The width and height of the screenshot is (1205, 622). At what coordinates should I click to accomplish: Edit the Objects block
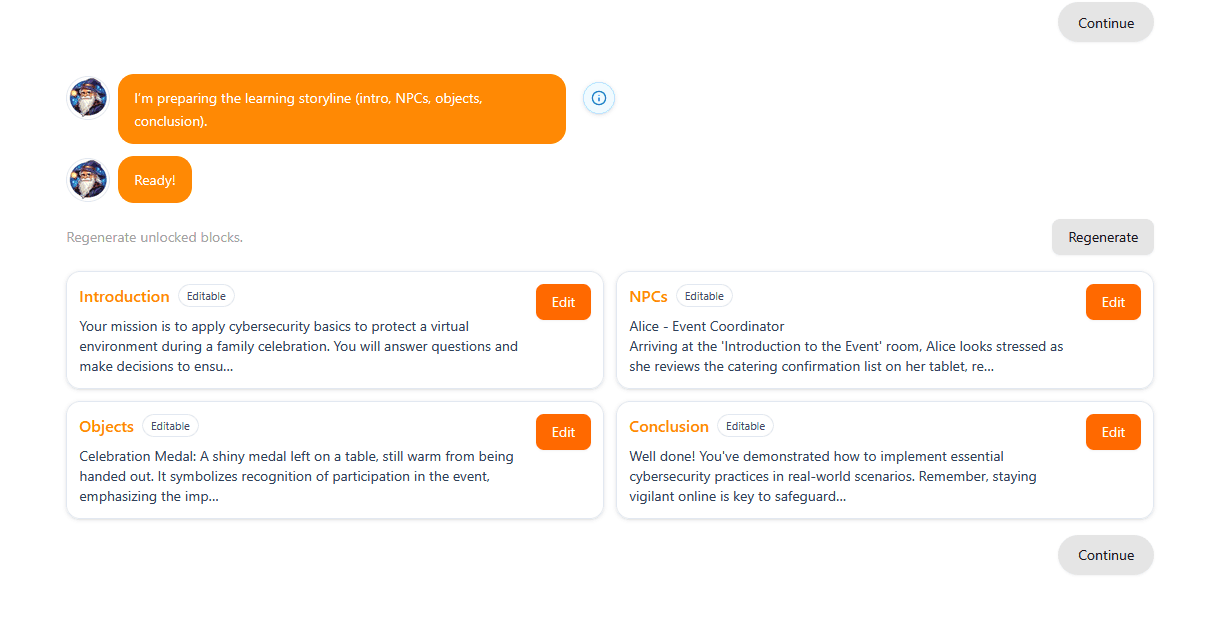pyautogui.click(x=563, y=432)
